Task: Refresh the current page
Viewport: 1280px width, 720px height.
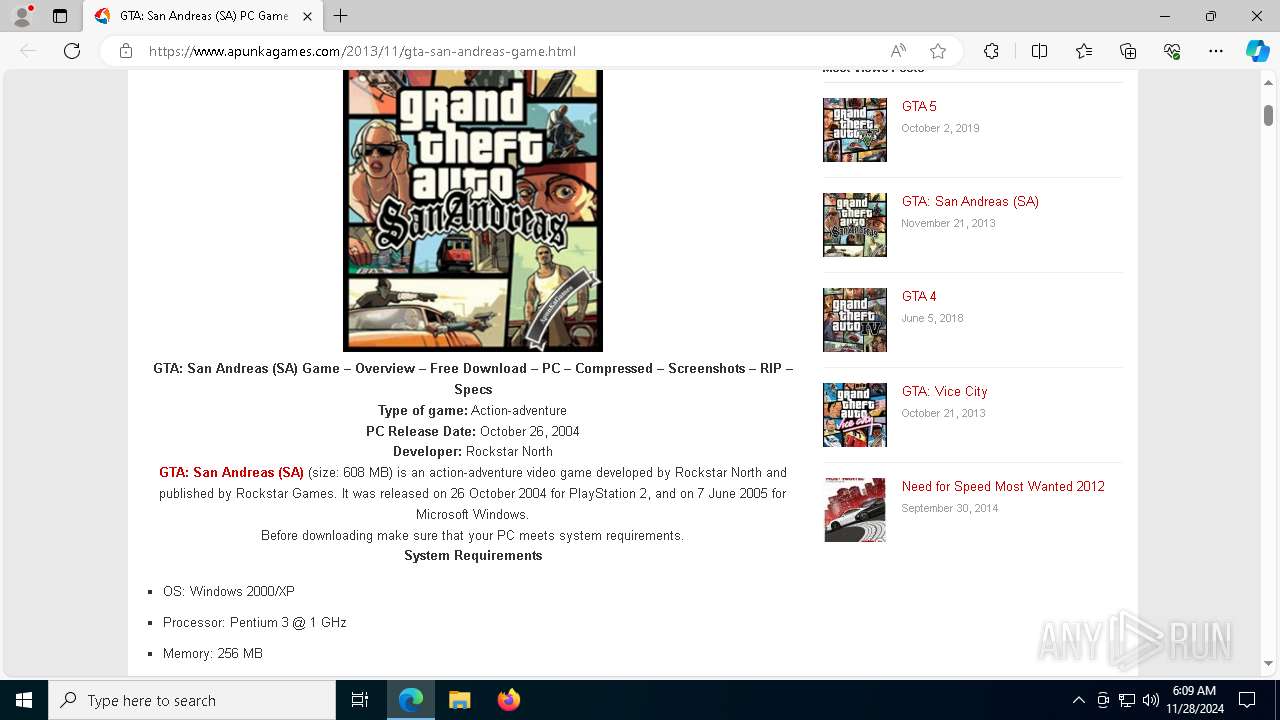Action: 72,51
